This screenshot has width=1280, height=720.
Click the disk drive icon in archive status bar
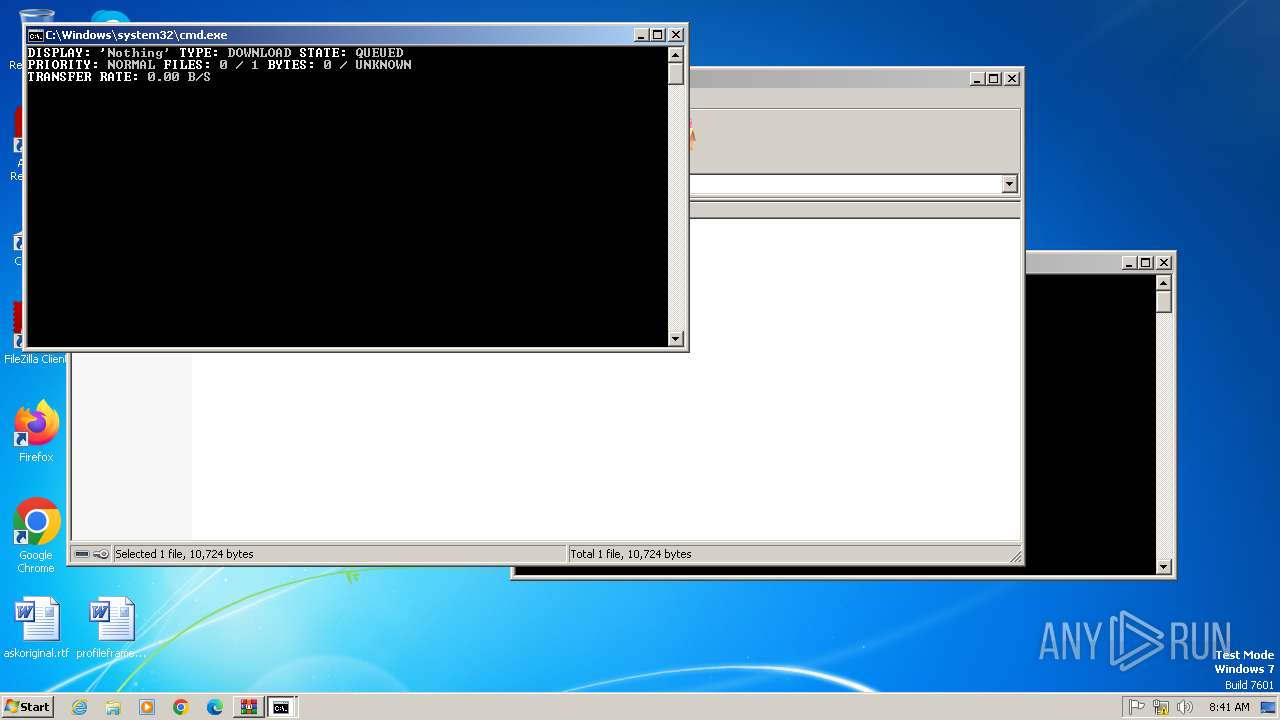[82, 554]
